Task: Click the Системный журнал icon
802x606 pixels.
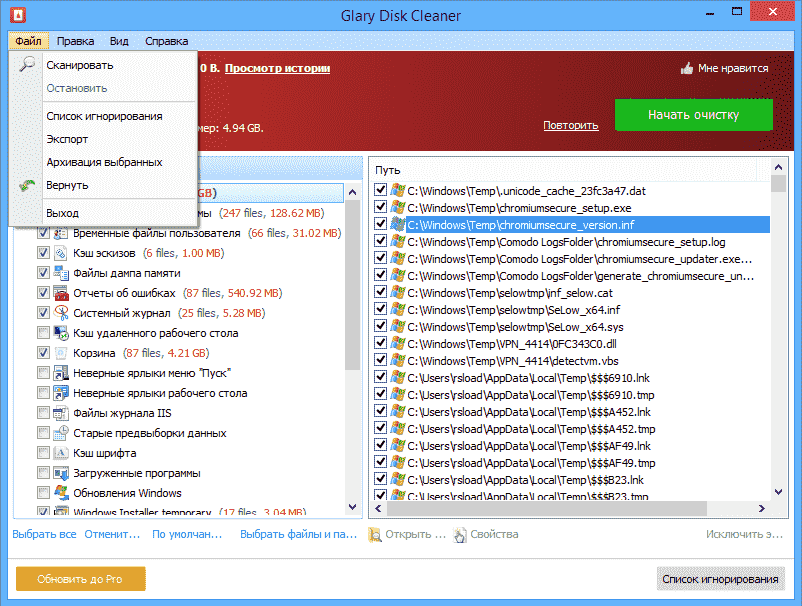Action: [x=60, y=313]
